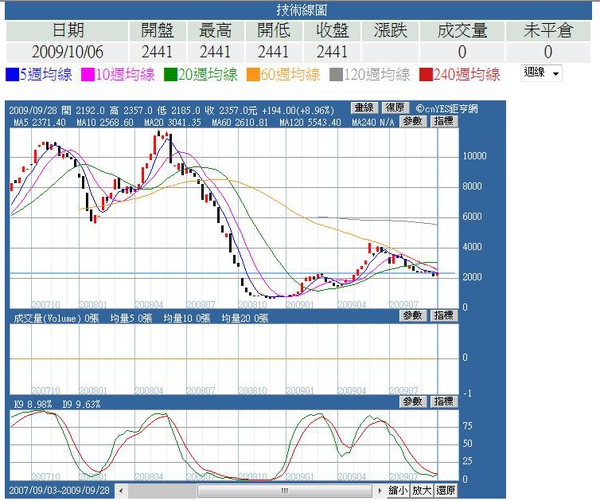Click the MA120 5543.40 readout

pyautogui.click(x=310, y=122)
